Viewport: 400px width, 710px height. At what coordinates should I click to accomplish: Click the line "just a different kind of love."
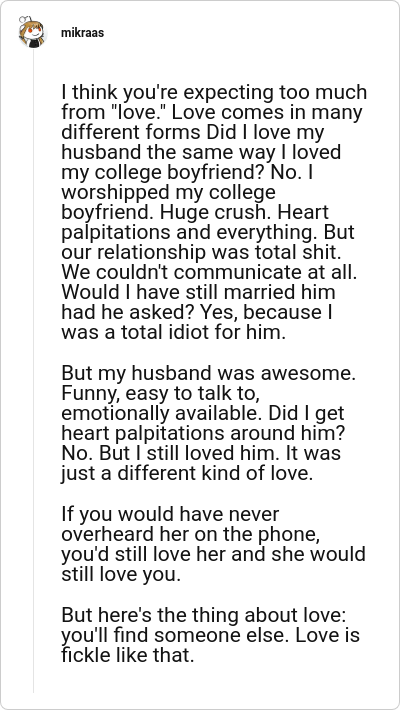[187, 473]
